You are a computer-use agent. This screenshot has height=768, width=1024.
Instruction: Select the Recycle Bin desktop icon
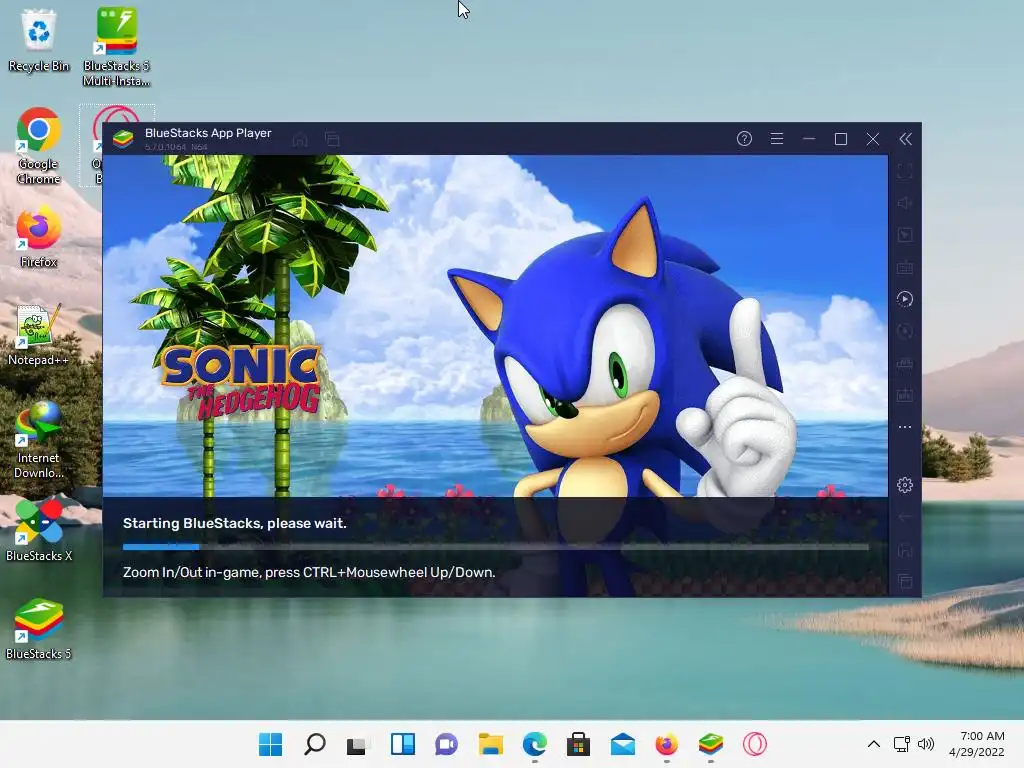pyautogui.click(x=39, y=40)
